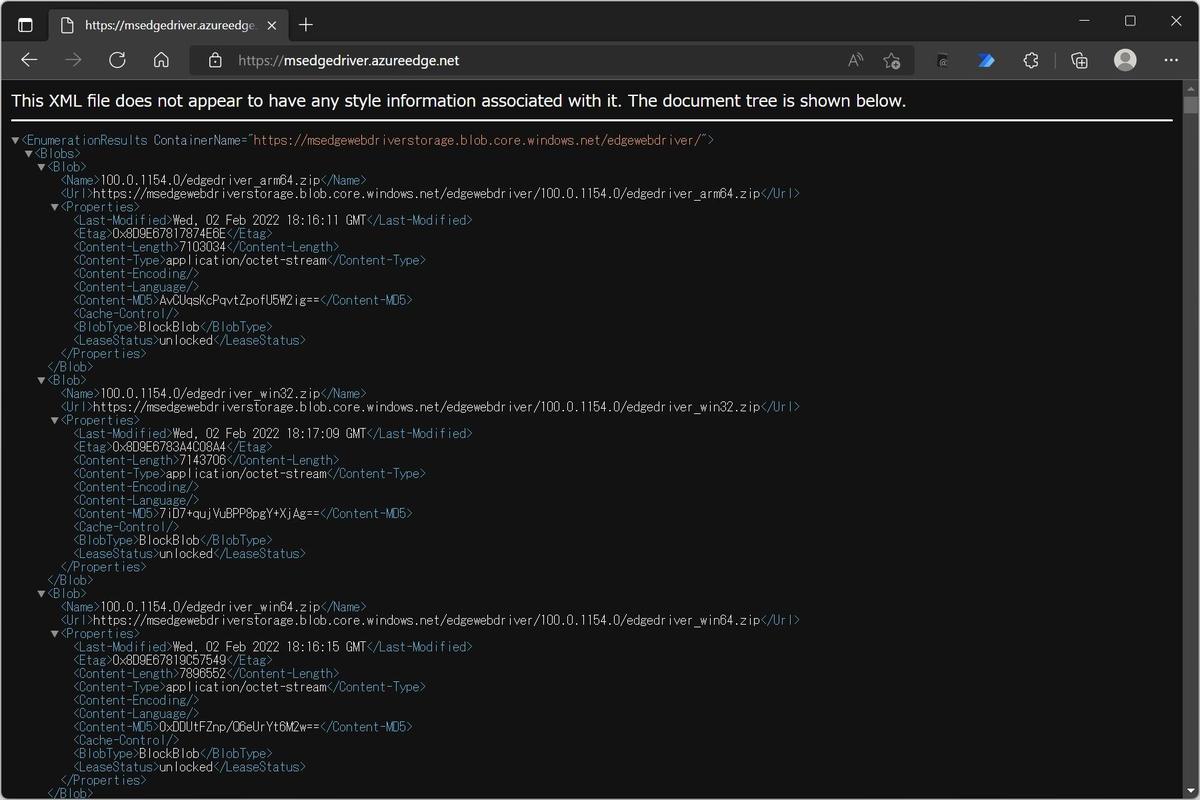This screenshot has width=1200, height=800.
Task: Open the Extensions puzzle menu
Action: coord(1031,60)
